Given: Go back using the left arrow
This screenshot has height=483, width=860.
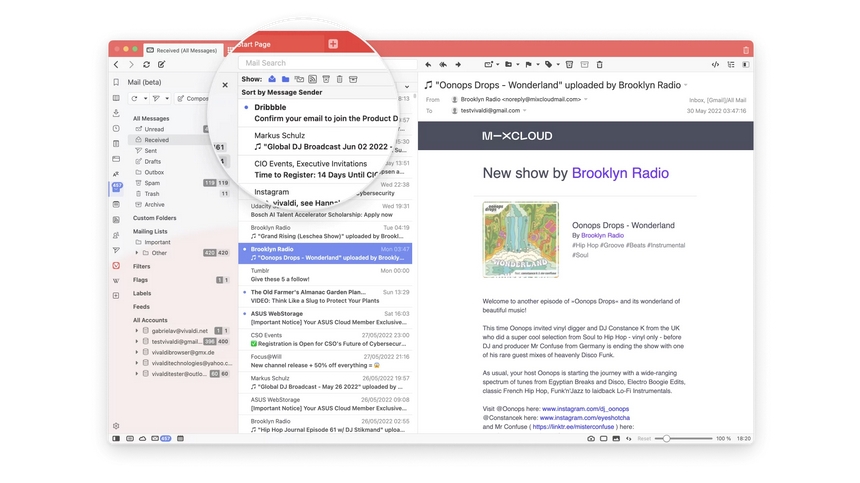Looking at the screenshot, I should (x=116, y=65).
